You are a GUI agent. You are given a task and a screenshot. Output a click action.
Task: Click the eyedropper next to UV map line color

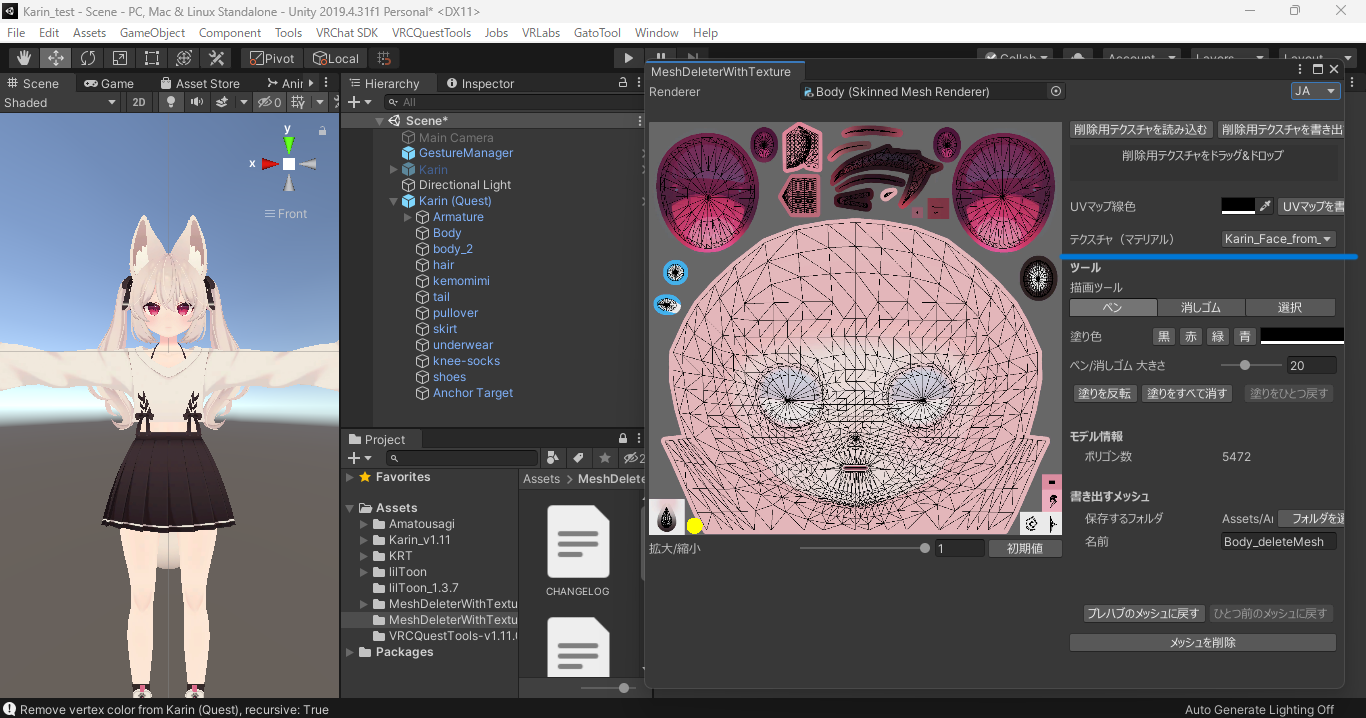tap(1265, 206)
